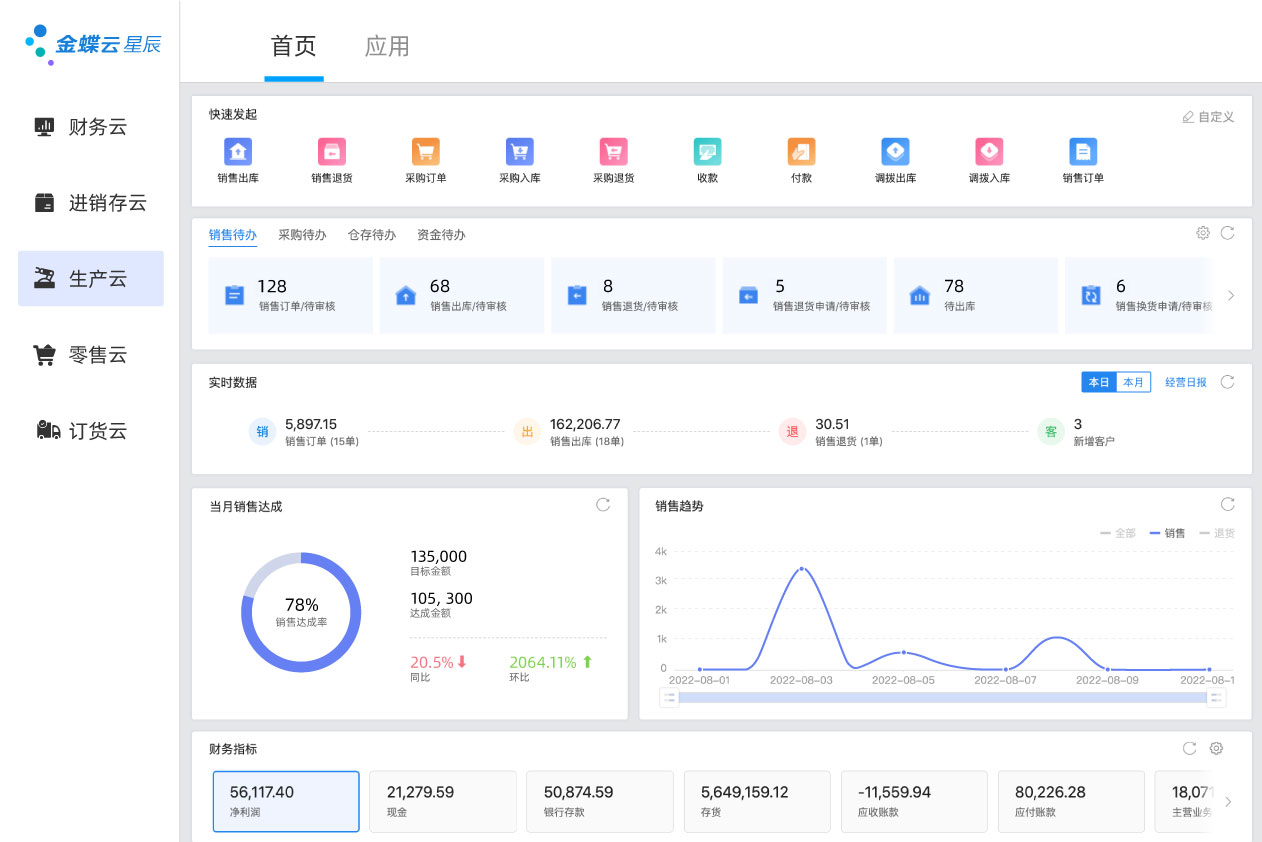Launch 调拨出库 quick action icon

(896, 151)
